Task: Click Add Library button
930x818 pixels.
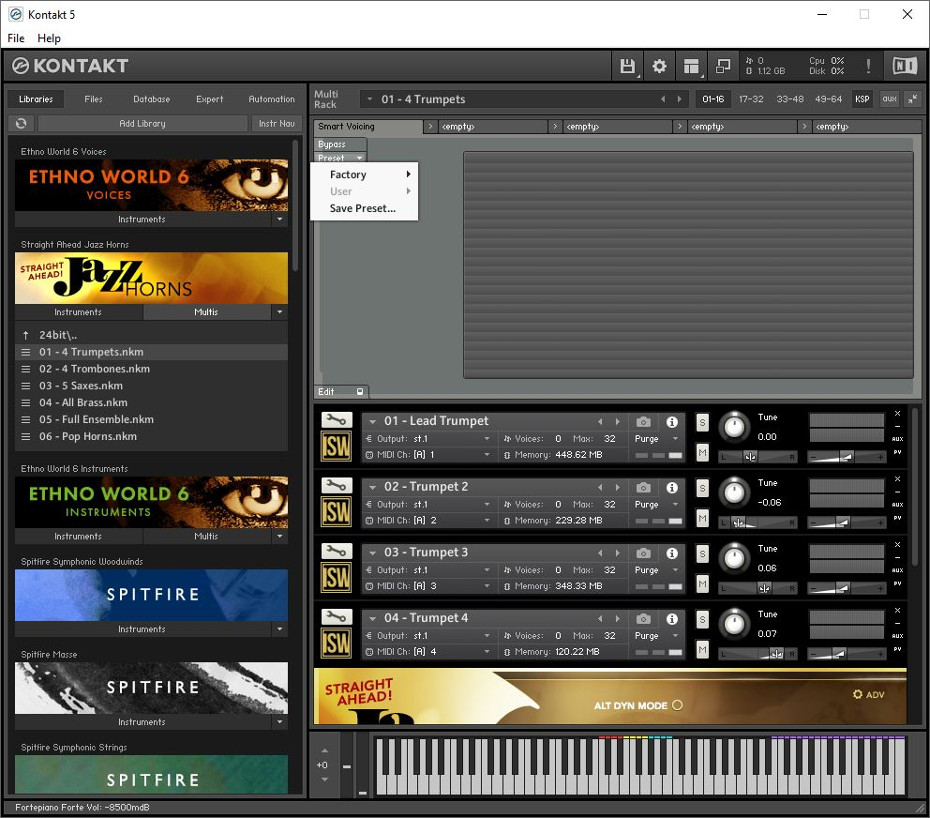Action: 142,123
